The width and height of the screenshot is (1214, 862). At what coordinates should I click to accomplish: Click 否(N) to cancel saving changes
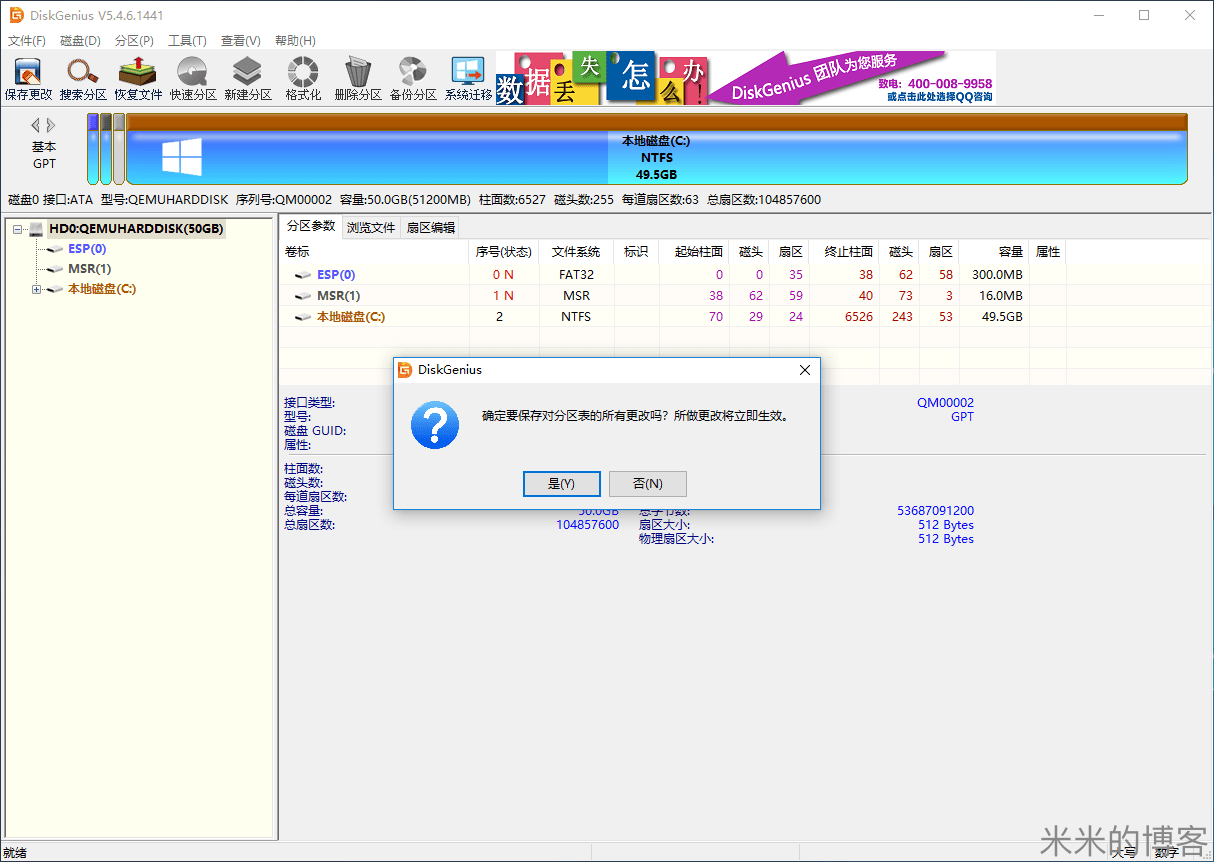(647, 483)
